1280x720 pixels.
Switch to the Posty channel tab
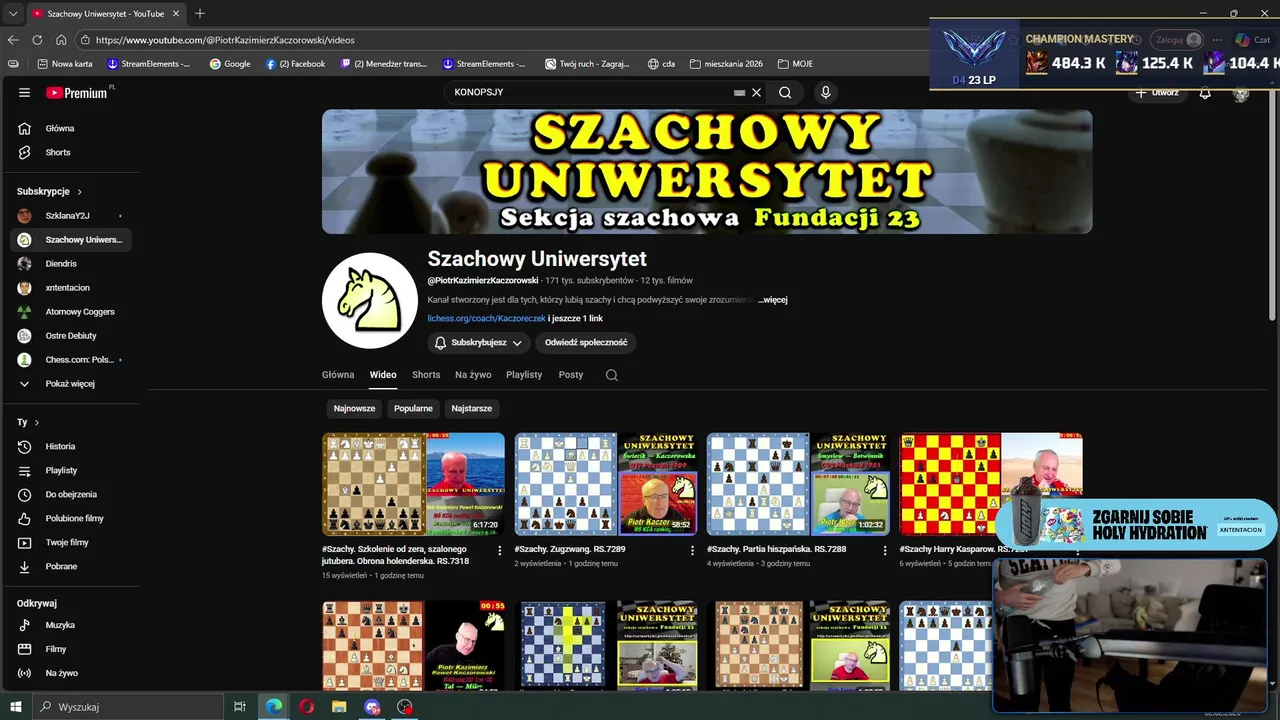571,375
